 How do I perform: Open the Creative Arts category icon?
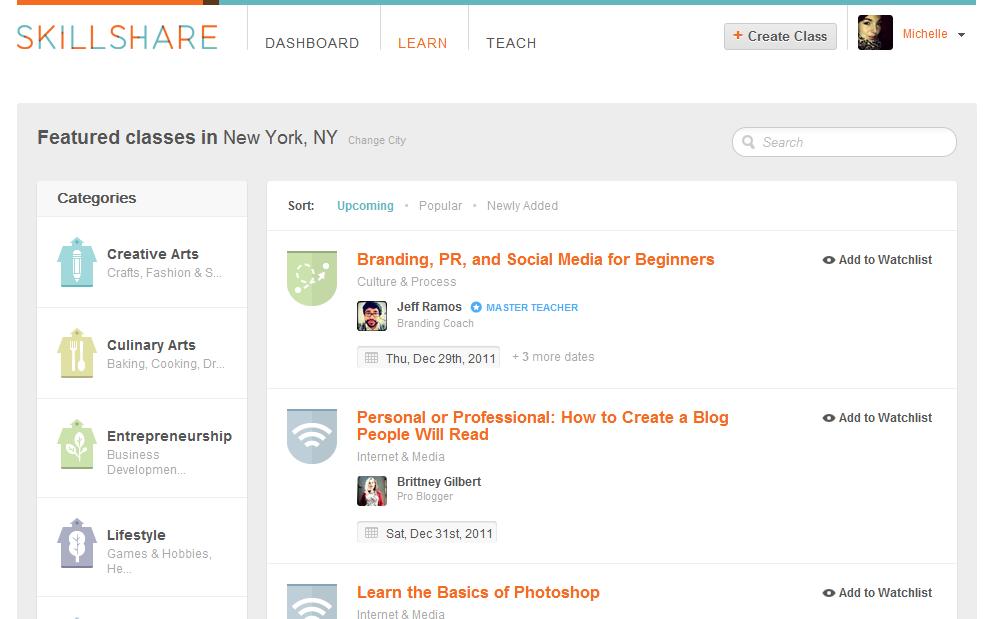click(x=76, y=262)
